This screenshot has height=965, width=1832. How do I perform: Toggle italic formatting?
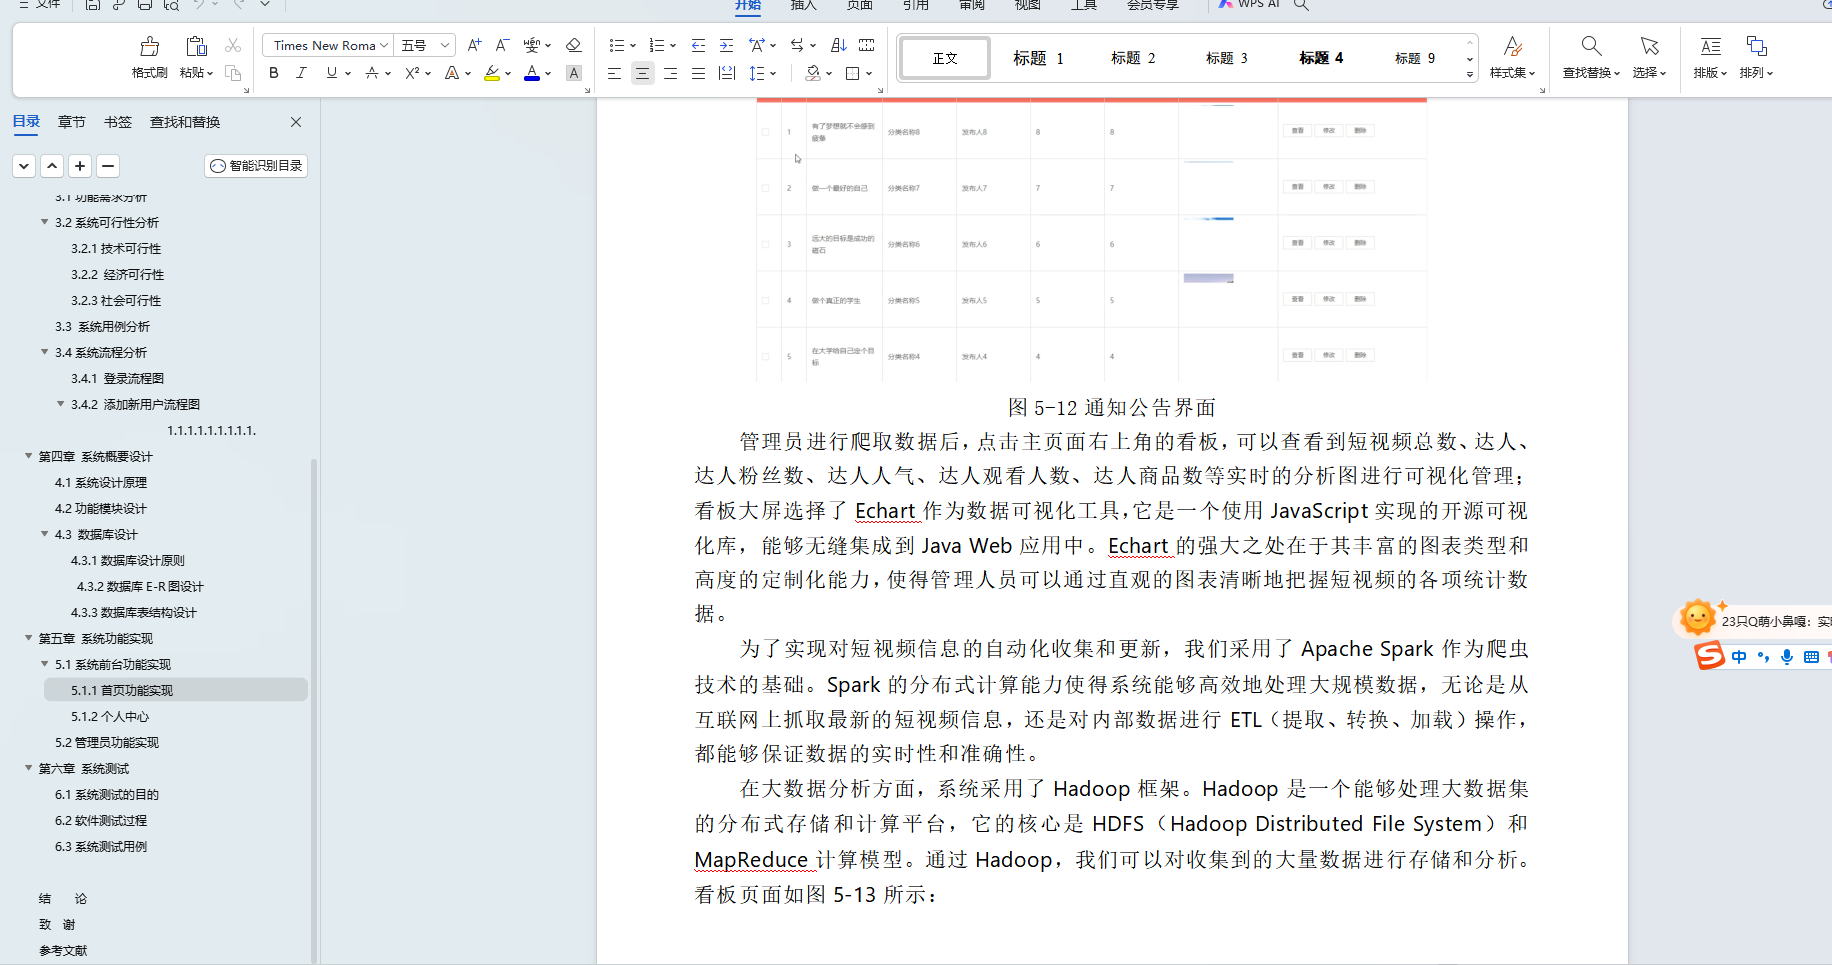click(x=301, y=73)
